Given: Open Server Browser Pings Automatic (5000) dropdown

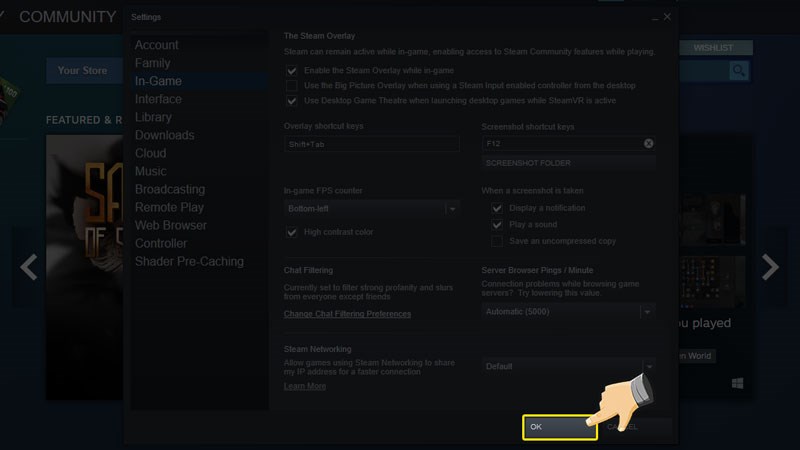Looking at the screenshot, I should click(568, 312).
